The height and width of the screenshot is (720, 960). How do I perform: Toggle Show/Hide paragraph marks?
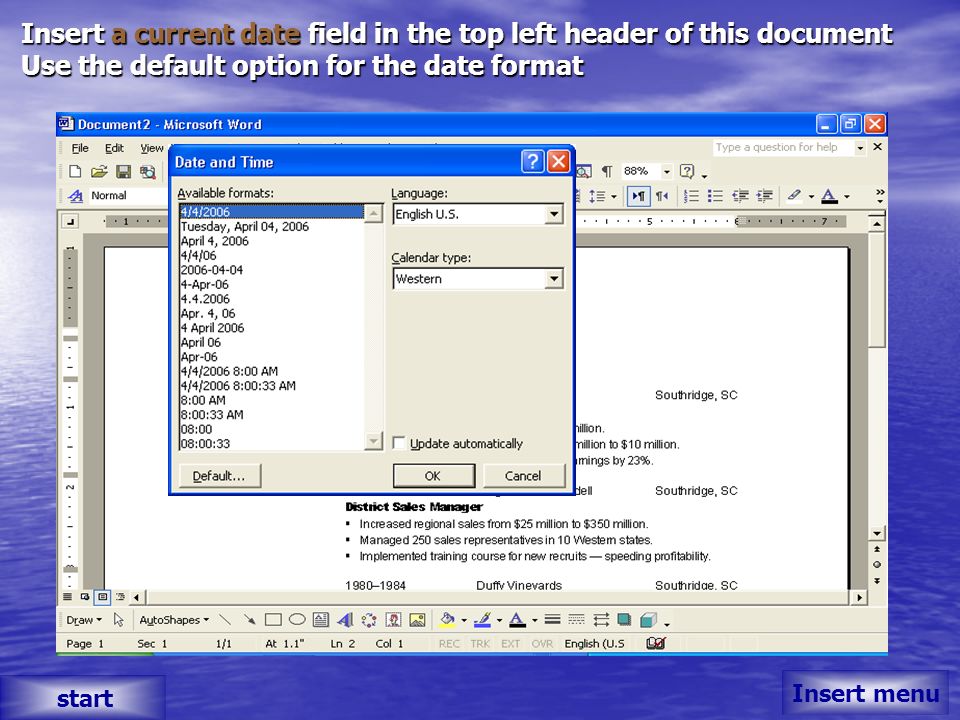[607, 171]
